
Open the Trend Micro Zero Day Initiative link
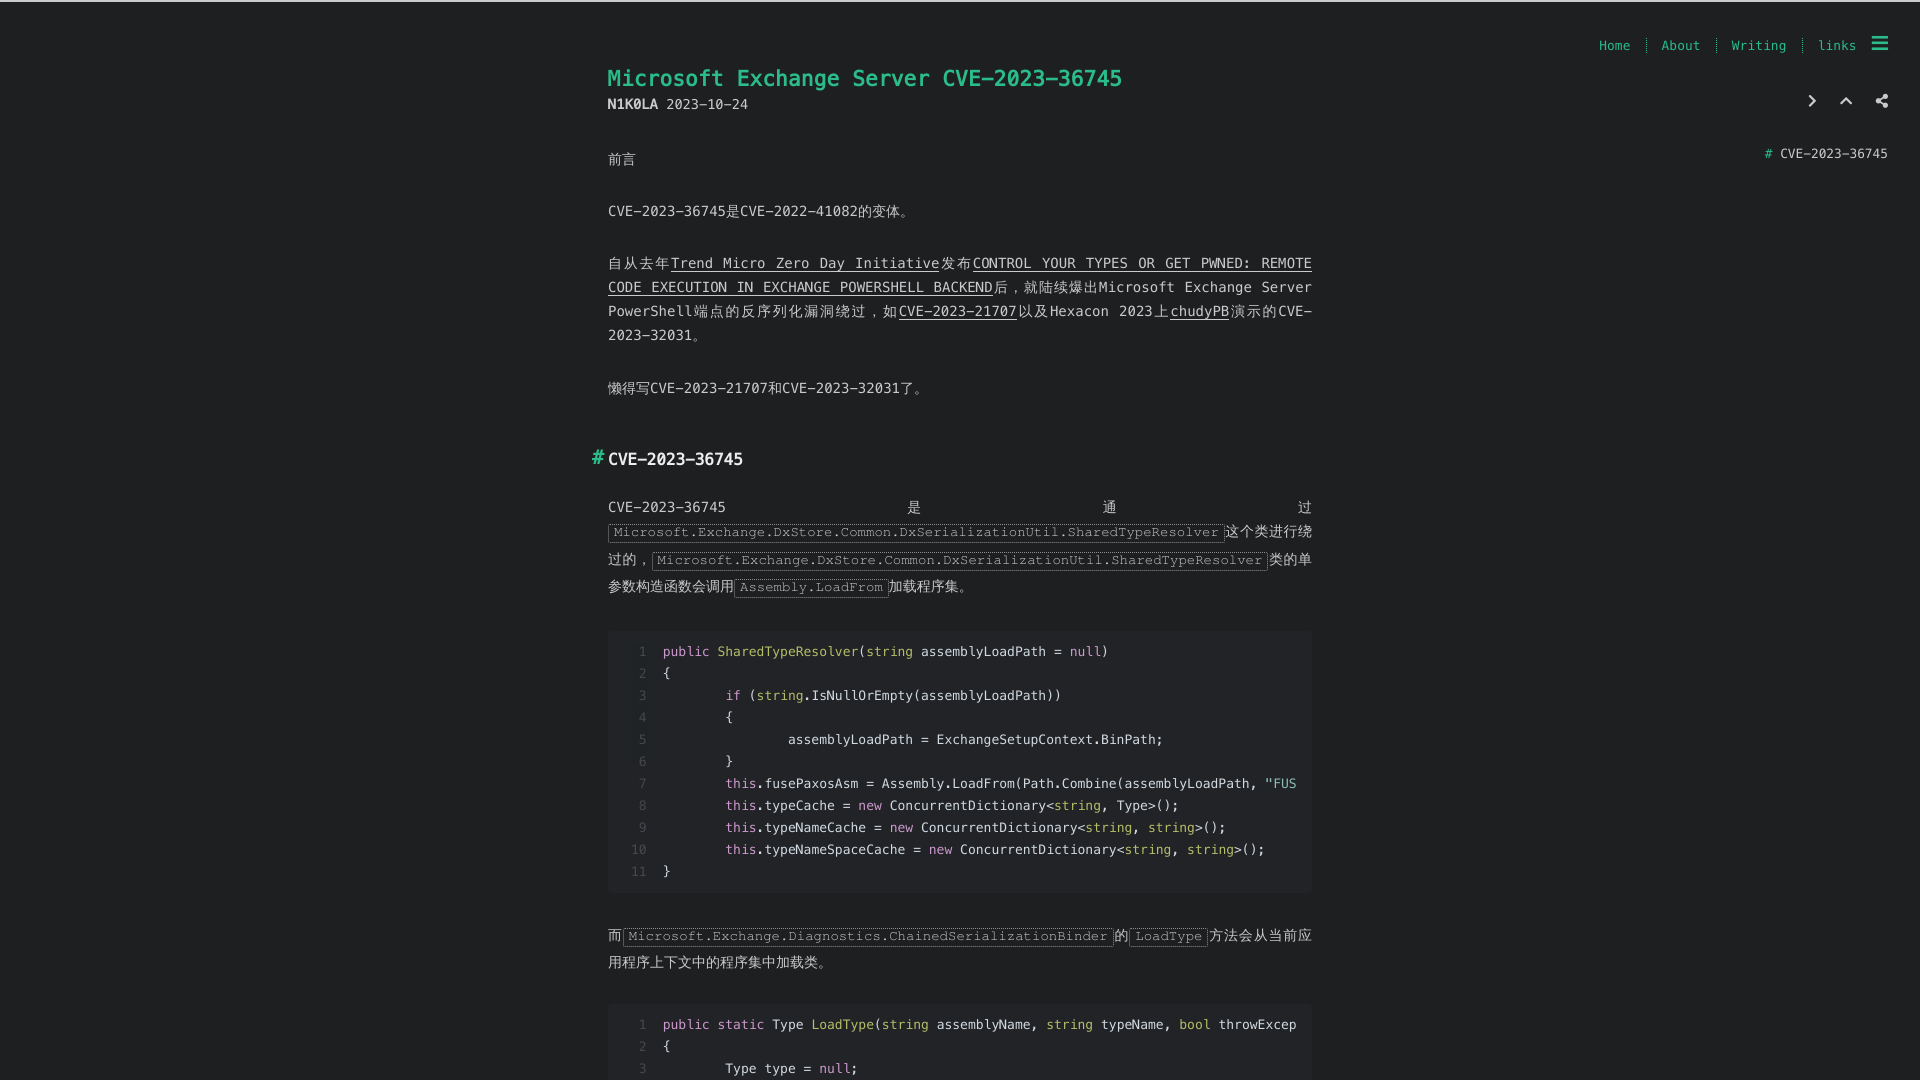805,264
